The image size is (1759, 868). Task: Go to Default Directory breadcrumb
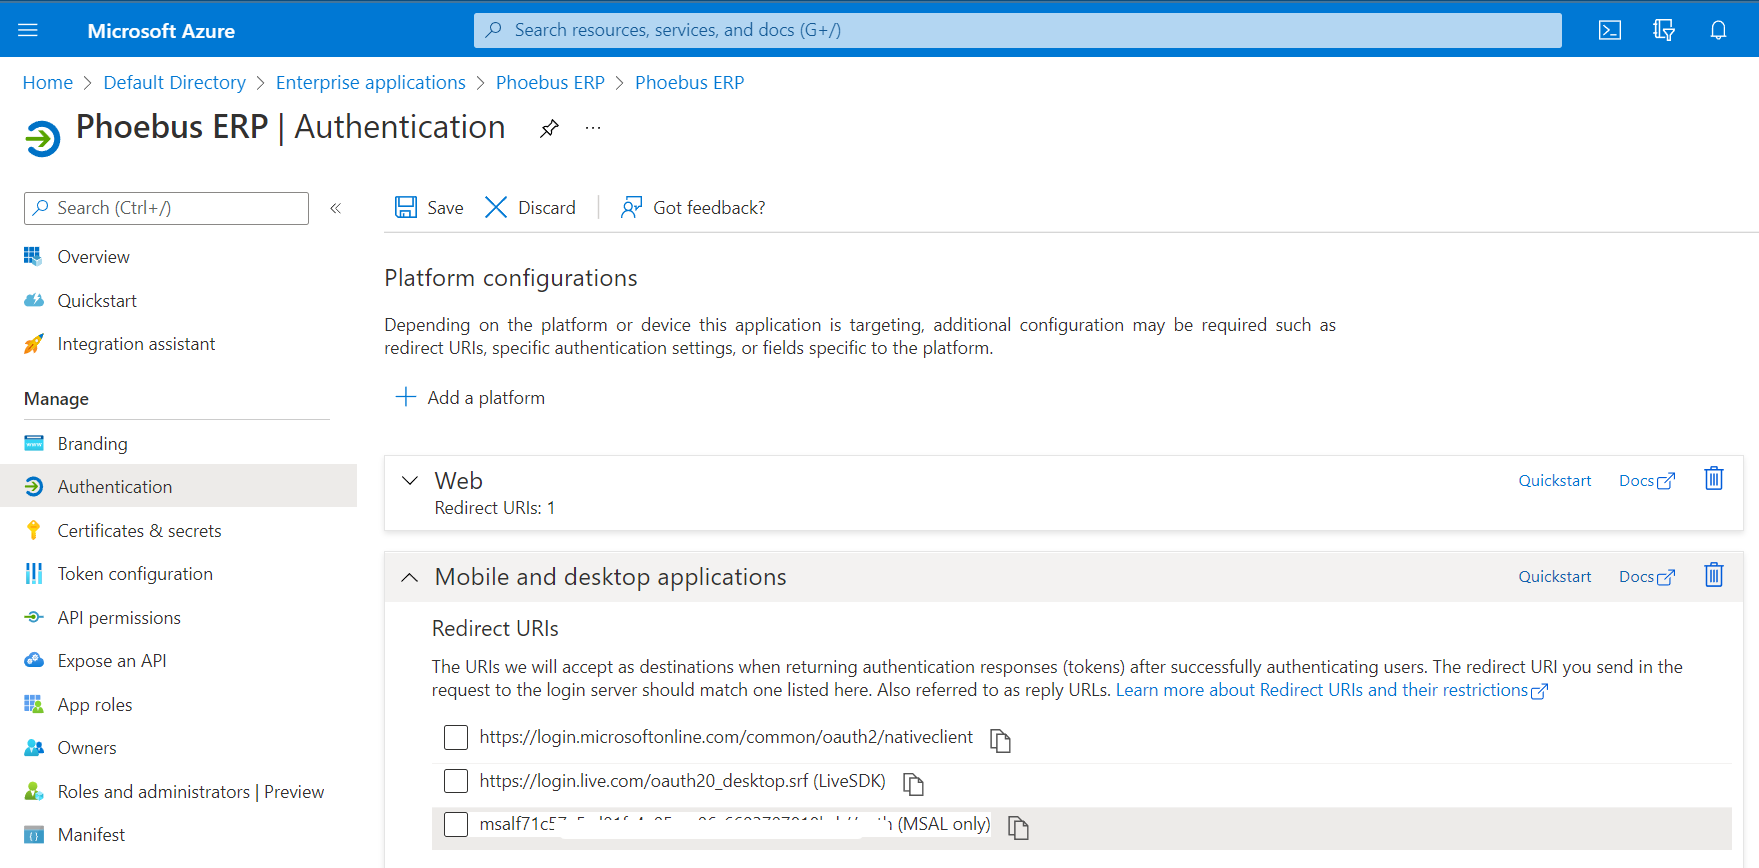tap(175, 83)
